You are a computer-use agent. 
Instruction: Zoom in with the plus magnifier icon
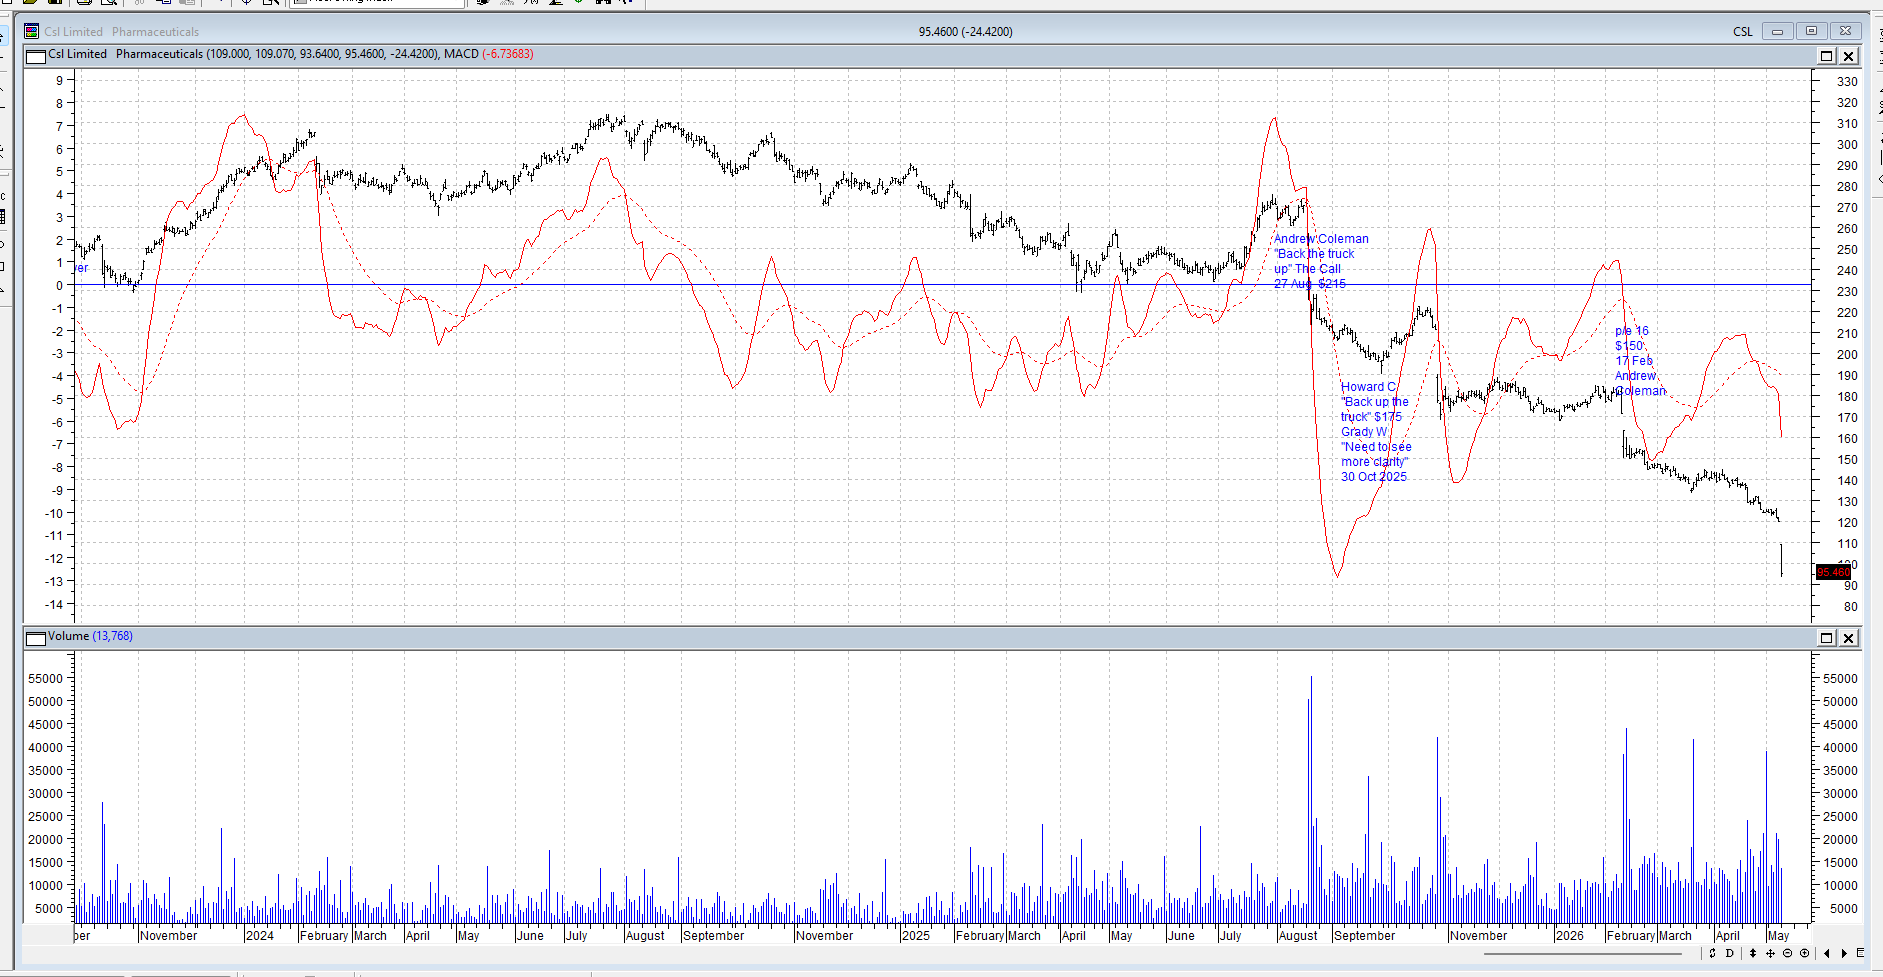[x=1804, y=953]
